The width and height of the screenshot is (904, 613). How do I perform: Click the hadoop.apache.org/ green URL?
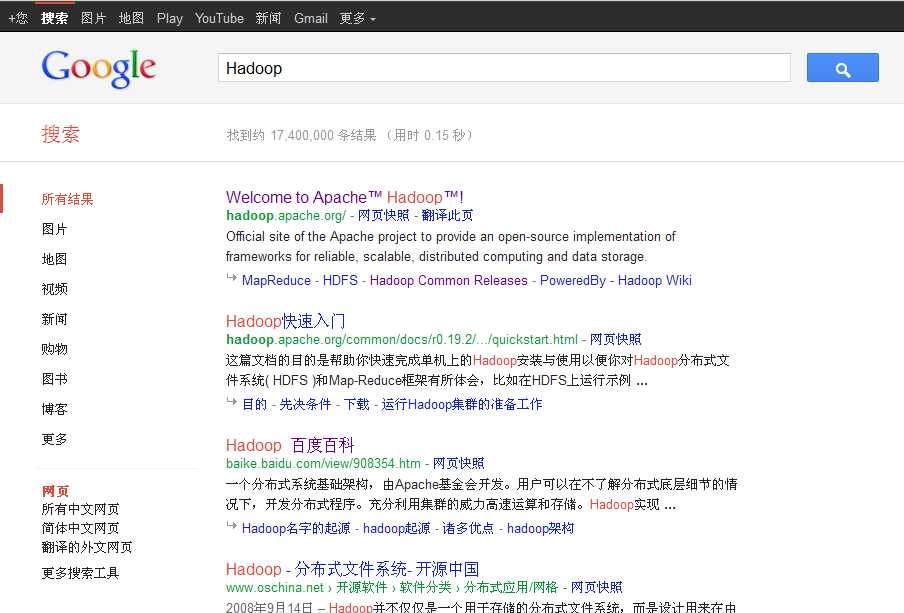(285, 215)
